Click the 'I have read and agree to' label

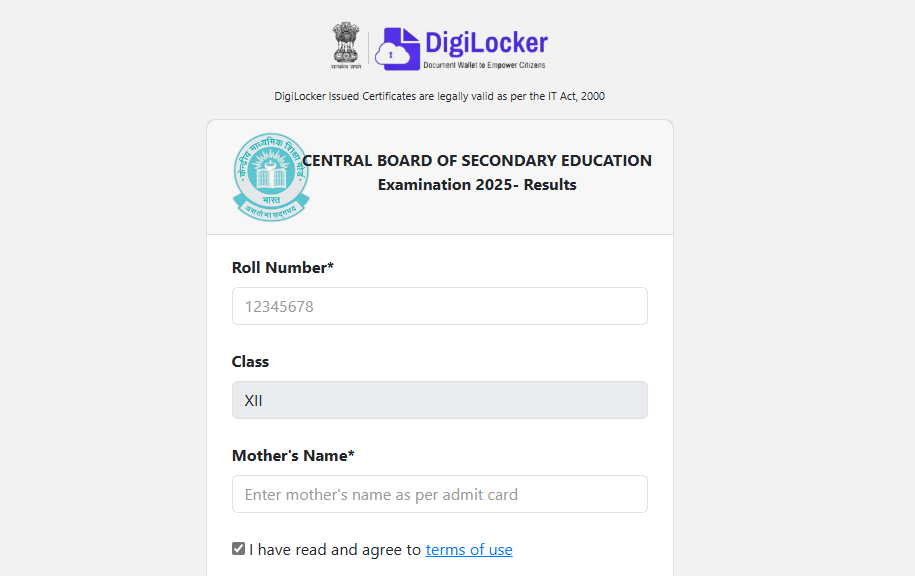pos(335,550)
